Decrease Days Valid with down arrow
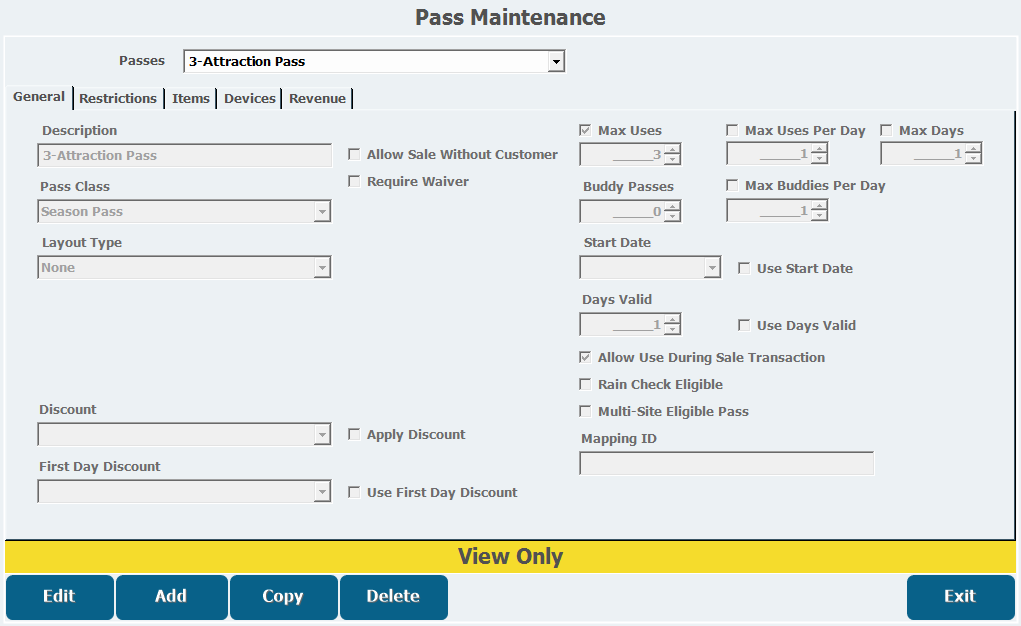Screen dimensions: 1021x626 (x=672, y=330)
